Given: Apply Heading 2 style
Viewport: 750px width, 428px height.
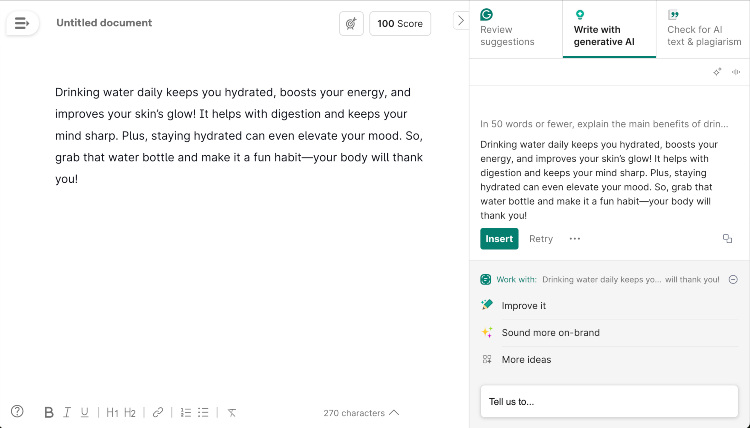Looking at the screenshot, I should (130, 412).
